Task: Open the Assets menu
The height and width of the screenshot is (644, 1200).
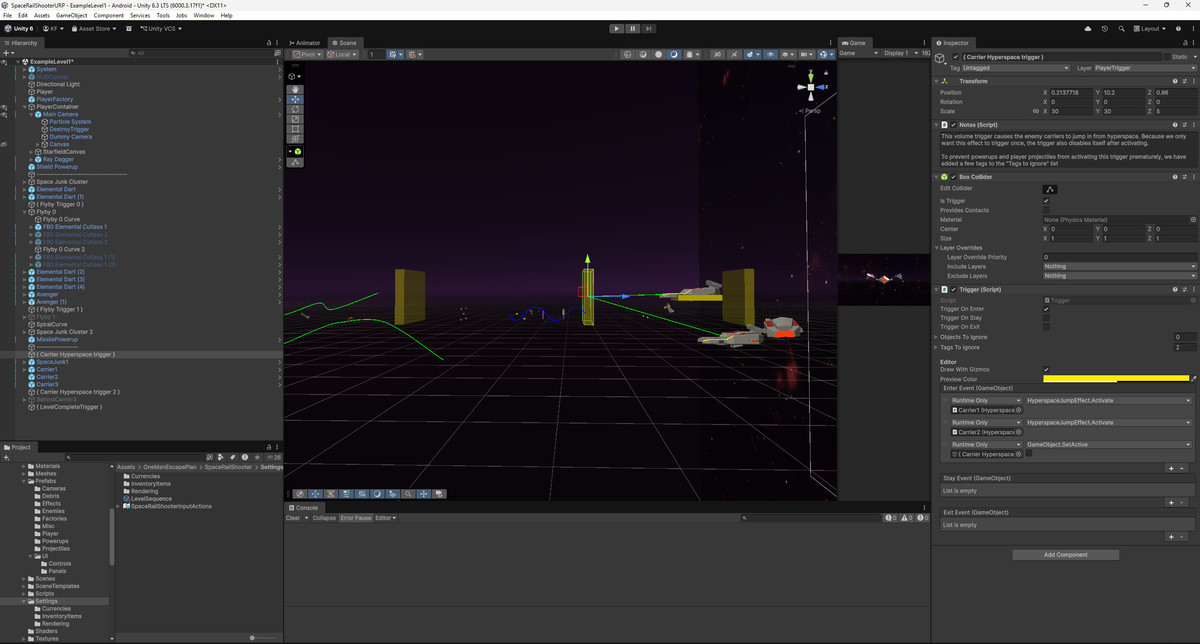Action: click(x=41, y=16)
